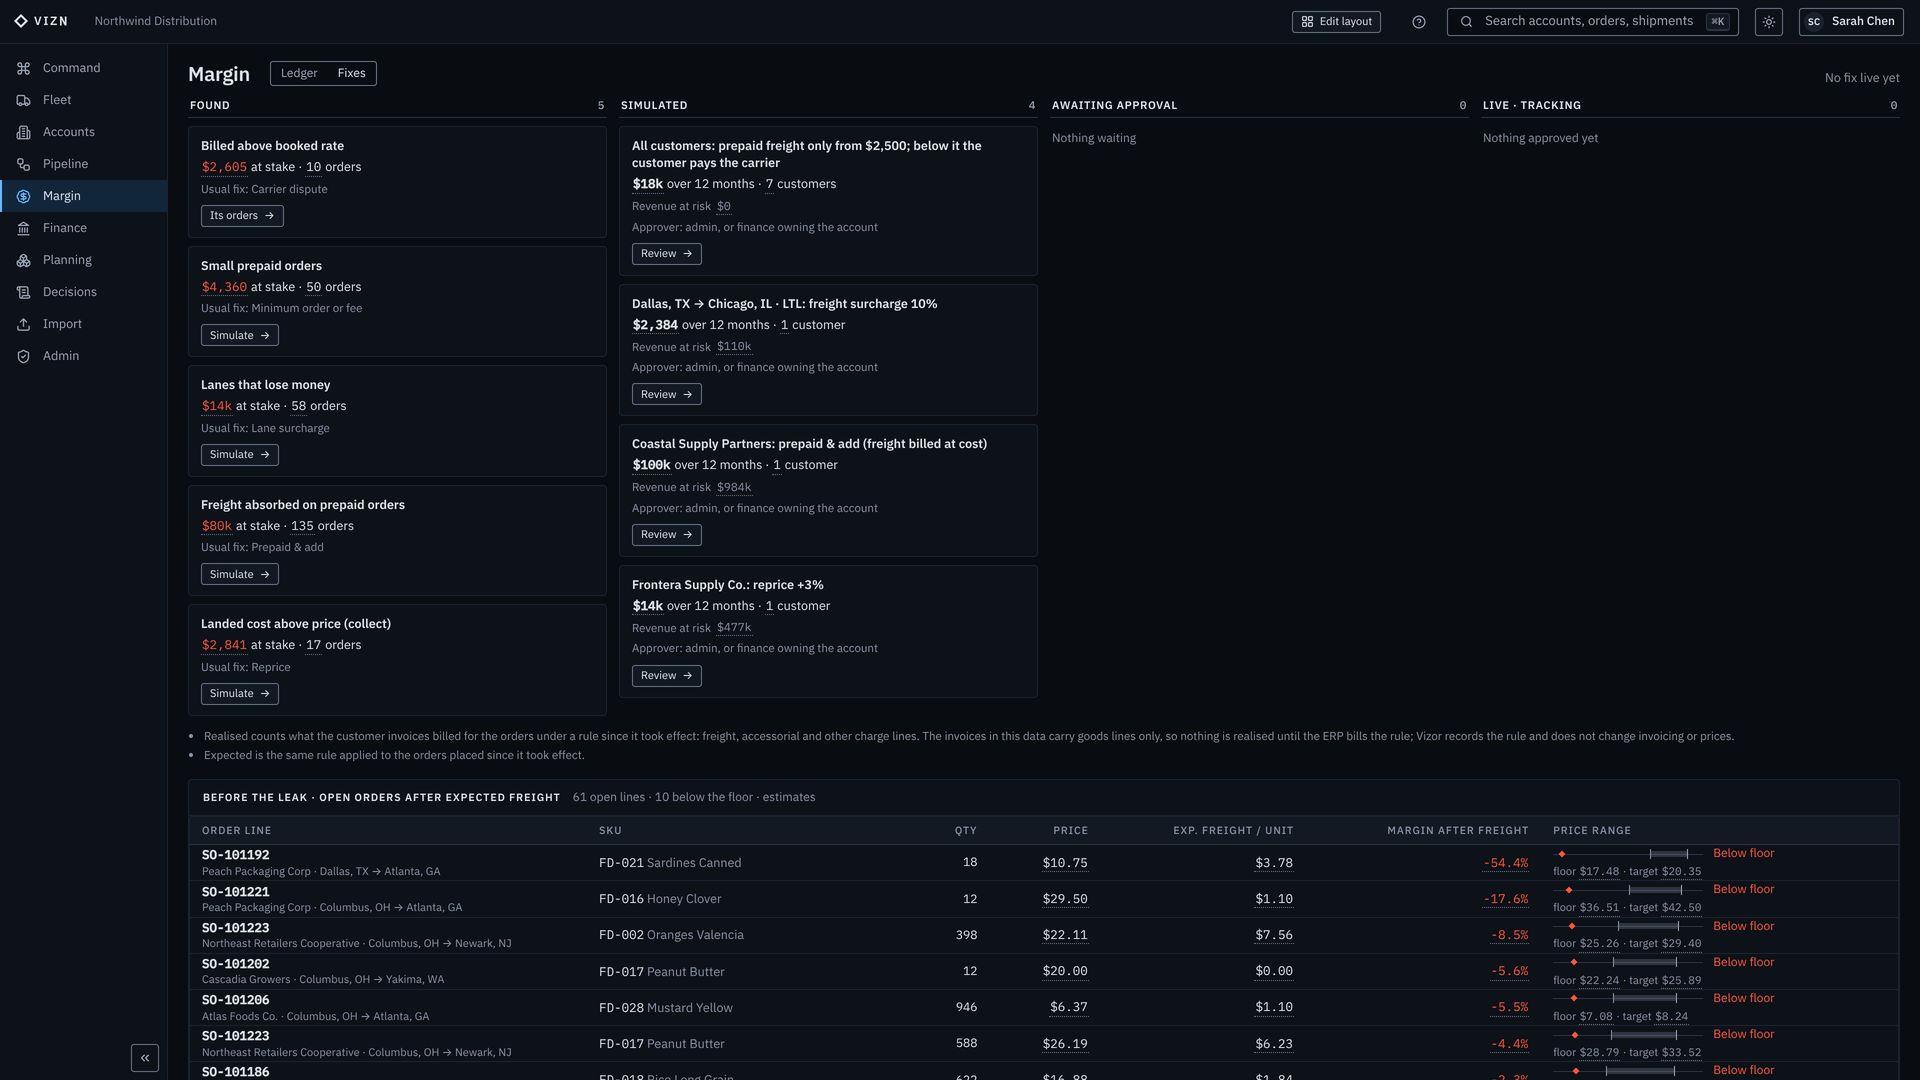This screenshot has height=1080, width=1920.
Task: Click the -54.4% margin after freight value
Action: coord(1505,863)
